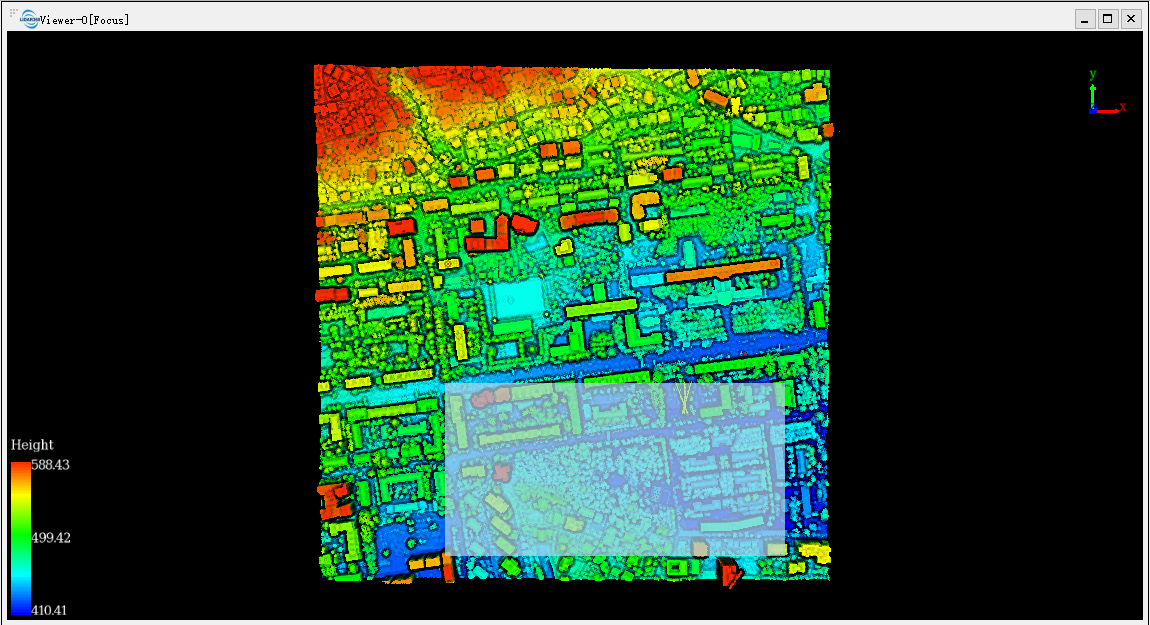Viewport: 1150px width, 625px height.
Task: Click the green y-axis label of the gizmo
Action: (1093, 74)
